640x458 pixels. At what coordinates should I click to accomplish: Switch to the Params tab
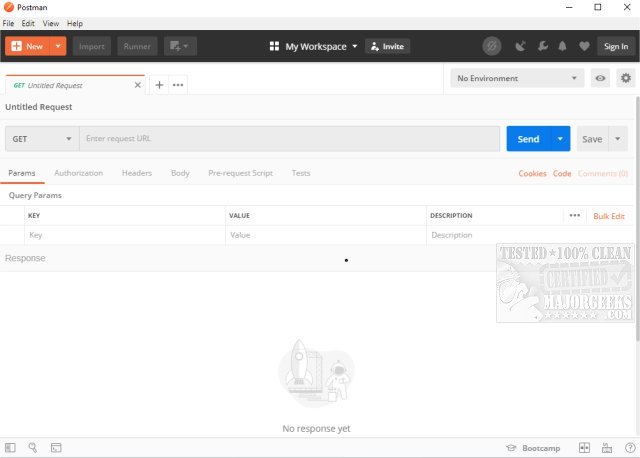pos(22,173)
